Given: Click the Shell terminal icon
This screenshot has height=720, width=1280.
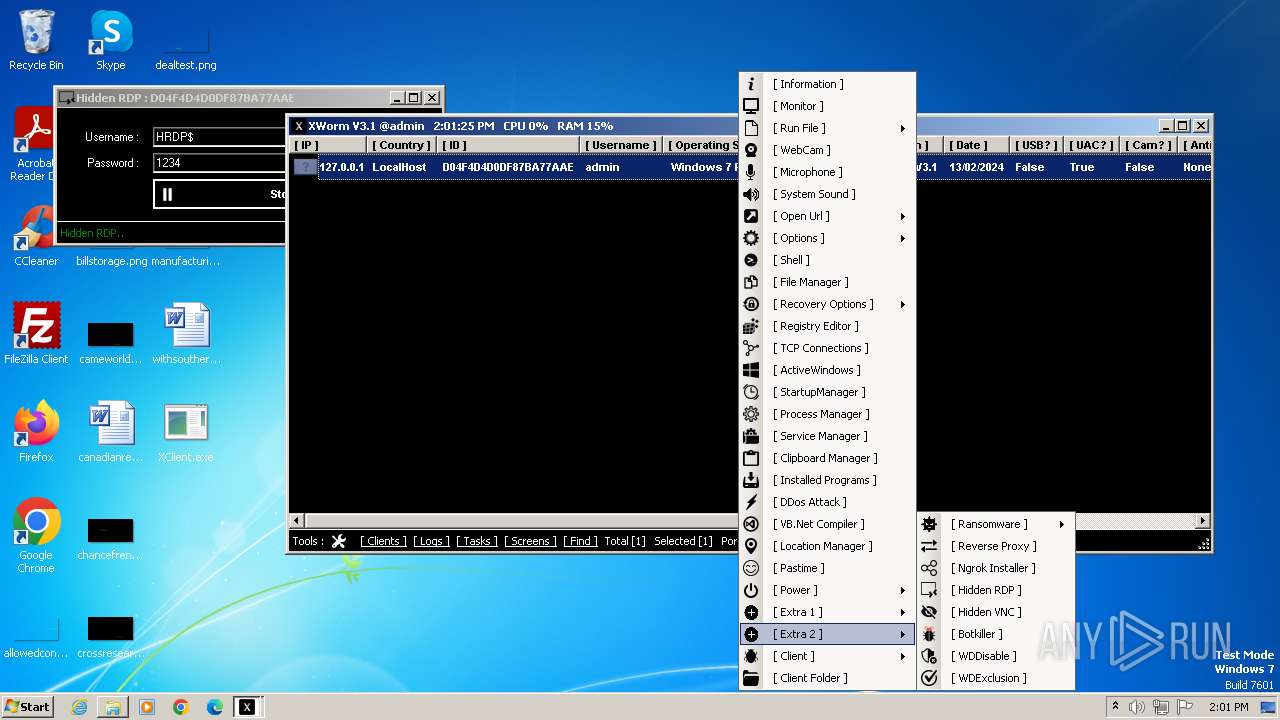Looking at the screenshot, I should coord(751,260).
